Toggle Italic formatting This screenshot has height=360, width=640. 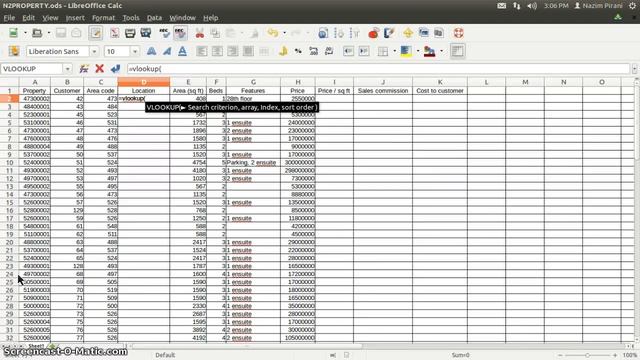[x=167, y=51]
